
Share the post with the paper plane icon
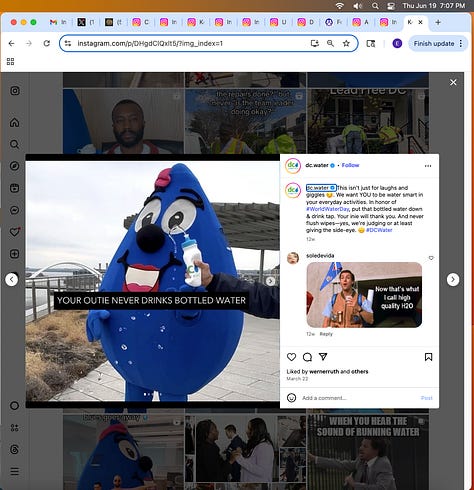(323, 357)
